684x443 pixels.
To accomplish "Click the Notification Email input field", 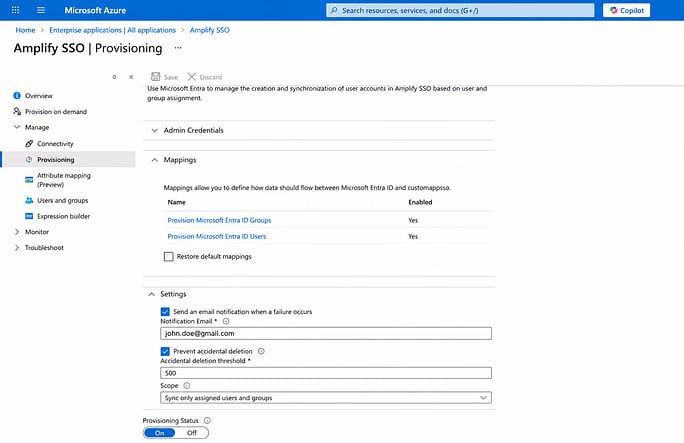I will [326, 334].
